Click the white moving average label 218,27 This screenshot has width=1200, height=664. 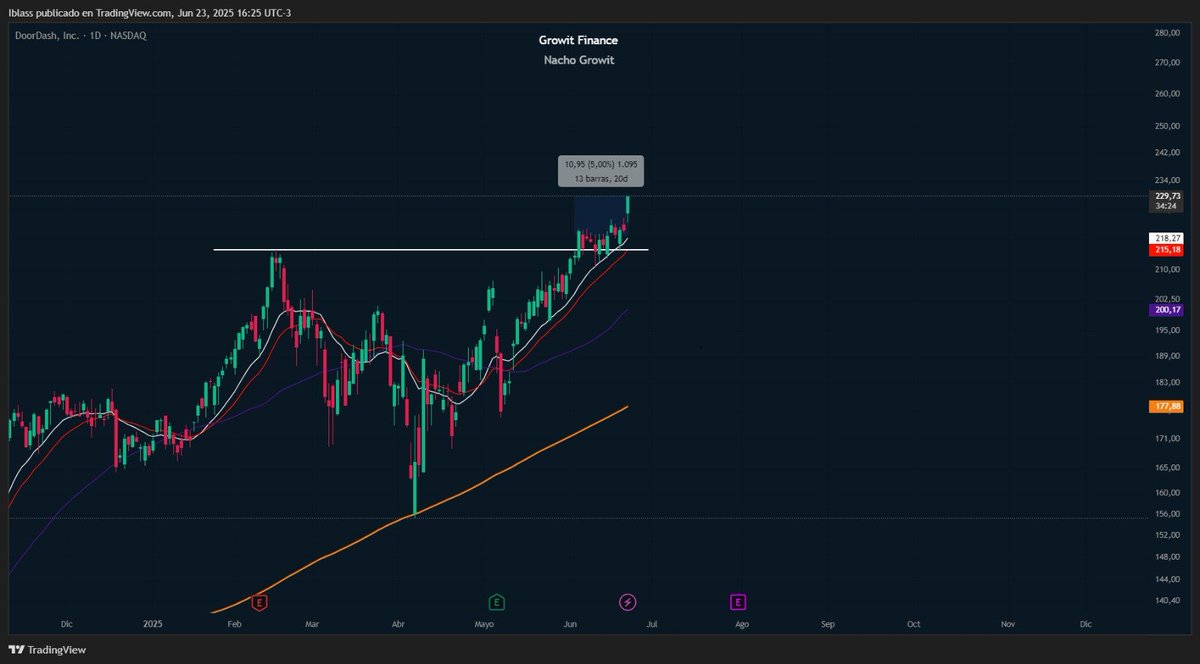(1168, 239)
